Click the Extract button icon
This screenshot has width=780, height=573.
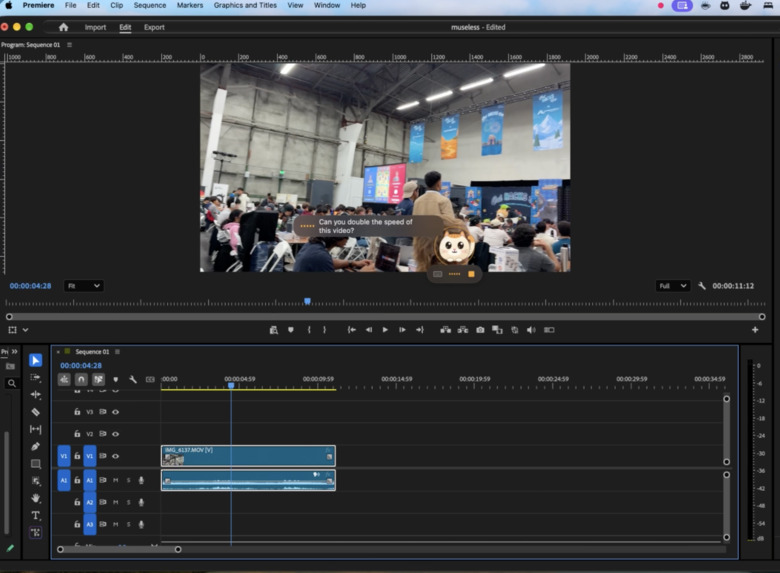pyautogui.click(x=463, y=330)
